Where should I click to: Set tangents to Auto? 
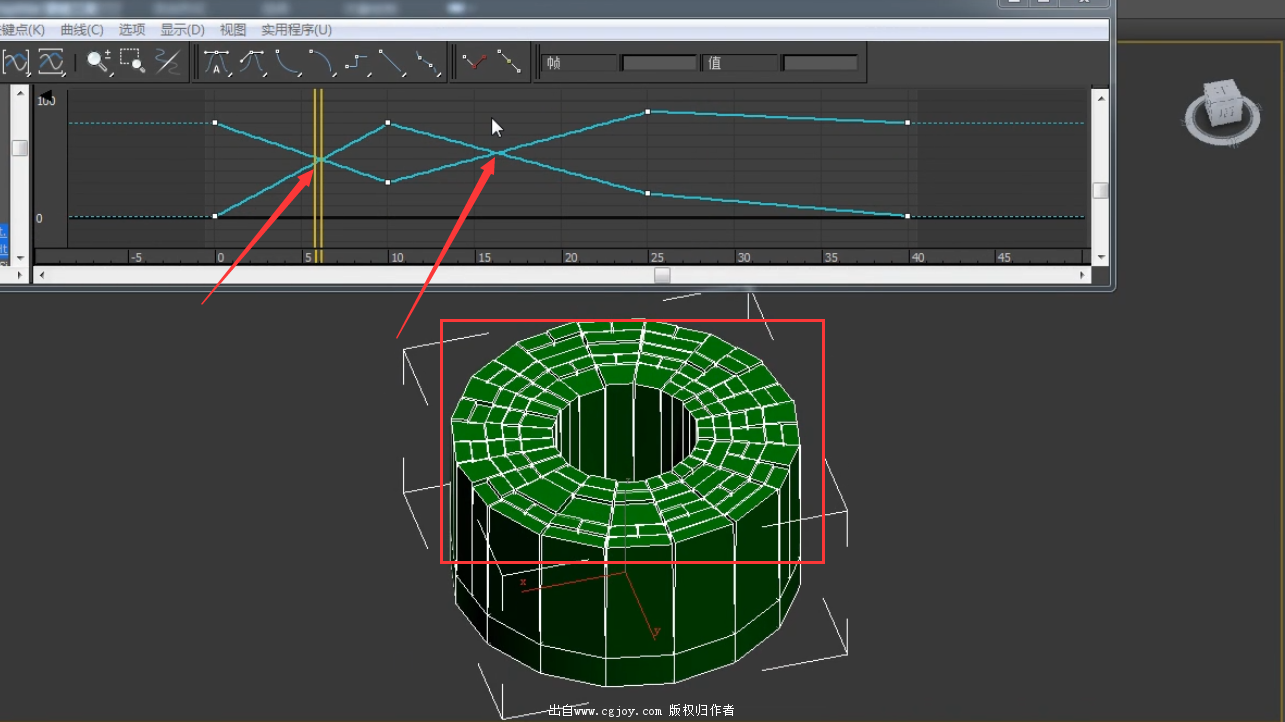[x=217, y=63]
